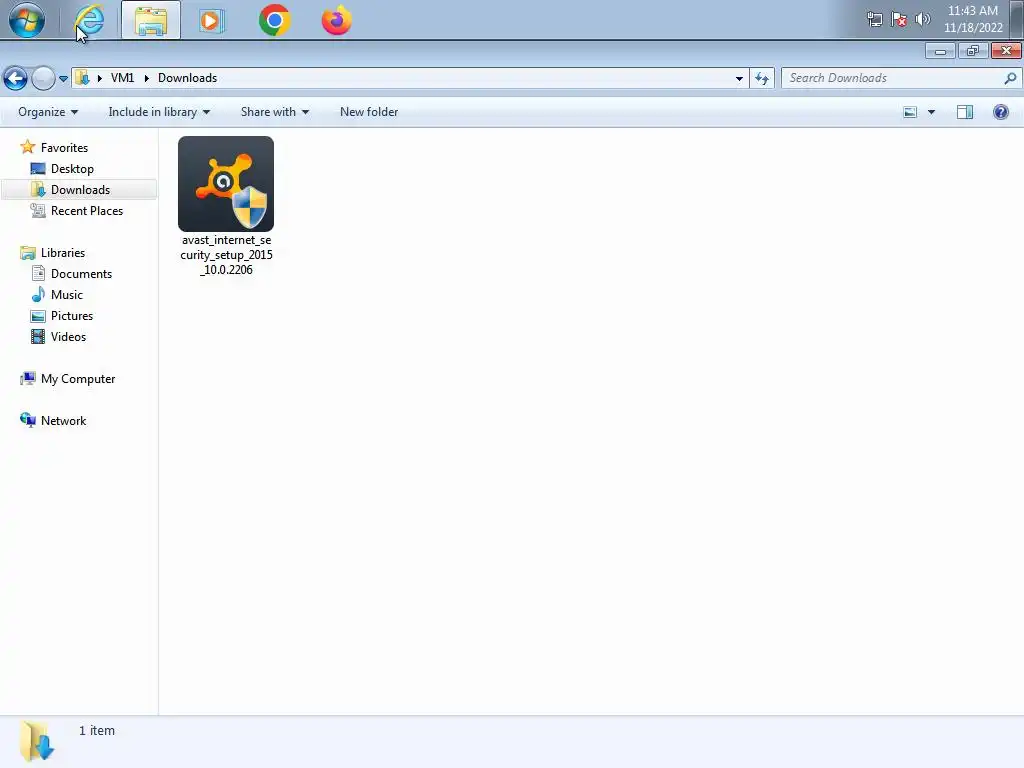The height and width of the screenshot is (768, 1024).
Task: Open the Help question mark icon
Action: click(1000, 112)
